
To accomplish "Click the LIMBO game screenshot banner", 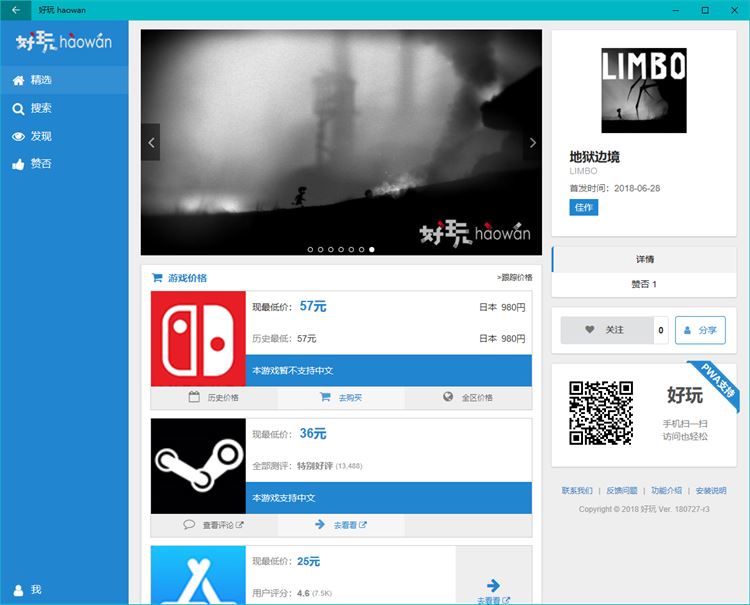I will (341, 142).
